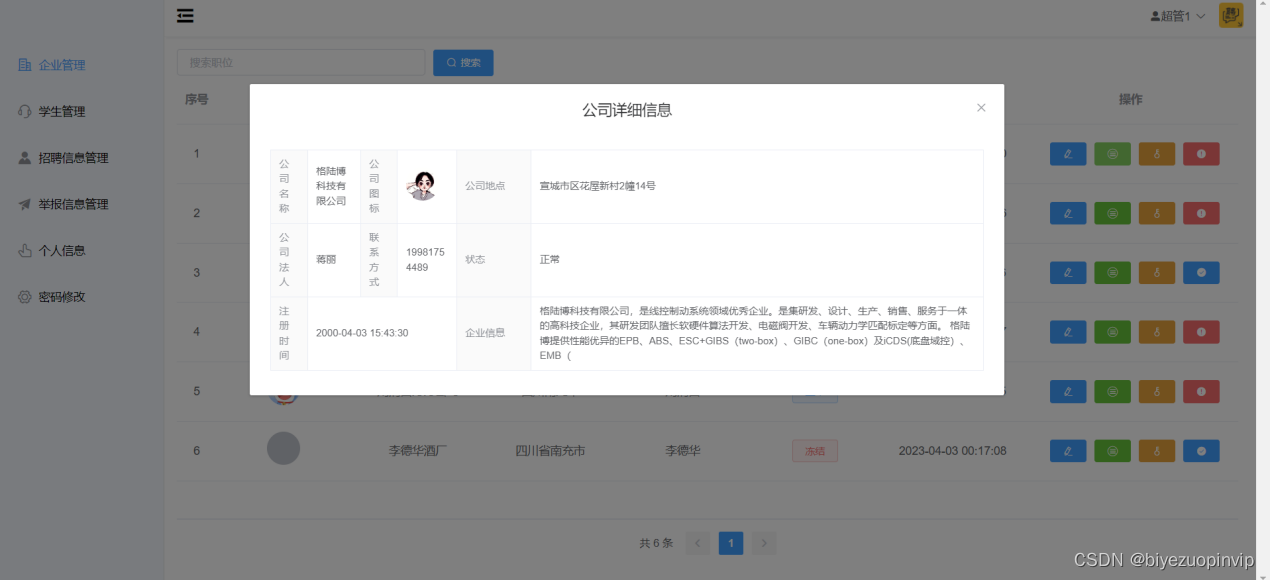Image resolution: width=1270 pixels, height=580 pixels.
Task: Edit the 李德华酒厂 row with the blue pencil
Action: (x=1068, y=451)
